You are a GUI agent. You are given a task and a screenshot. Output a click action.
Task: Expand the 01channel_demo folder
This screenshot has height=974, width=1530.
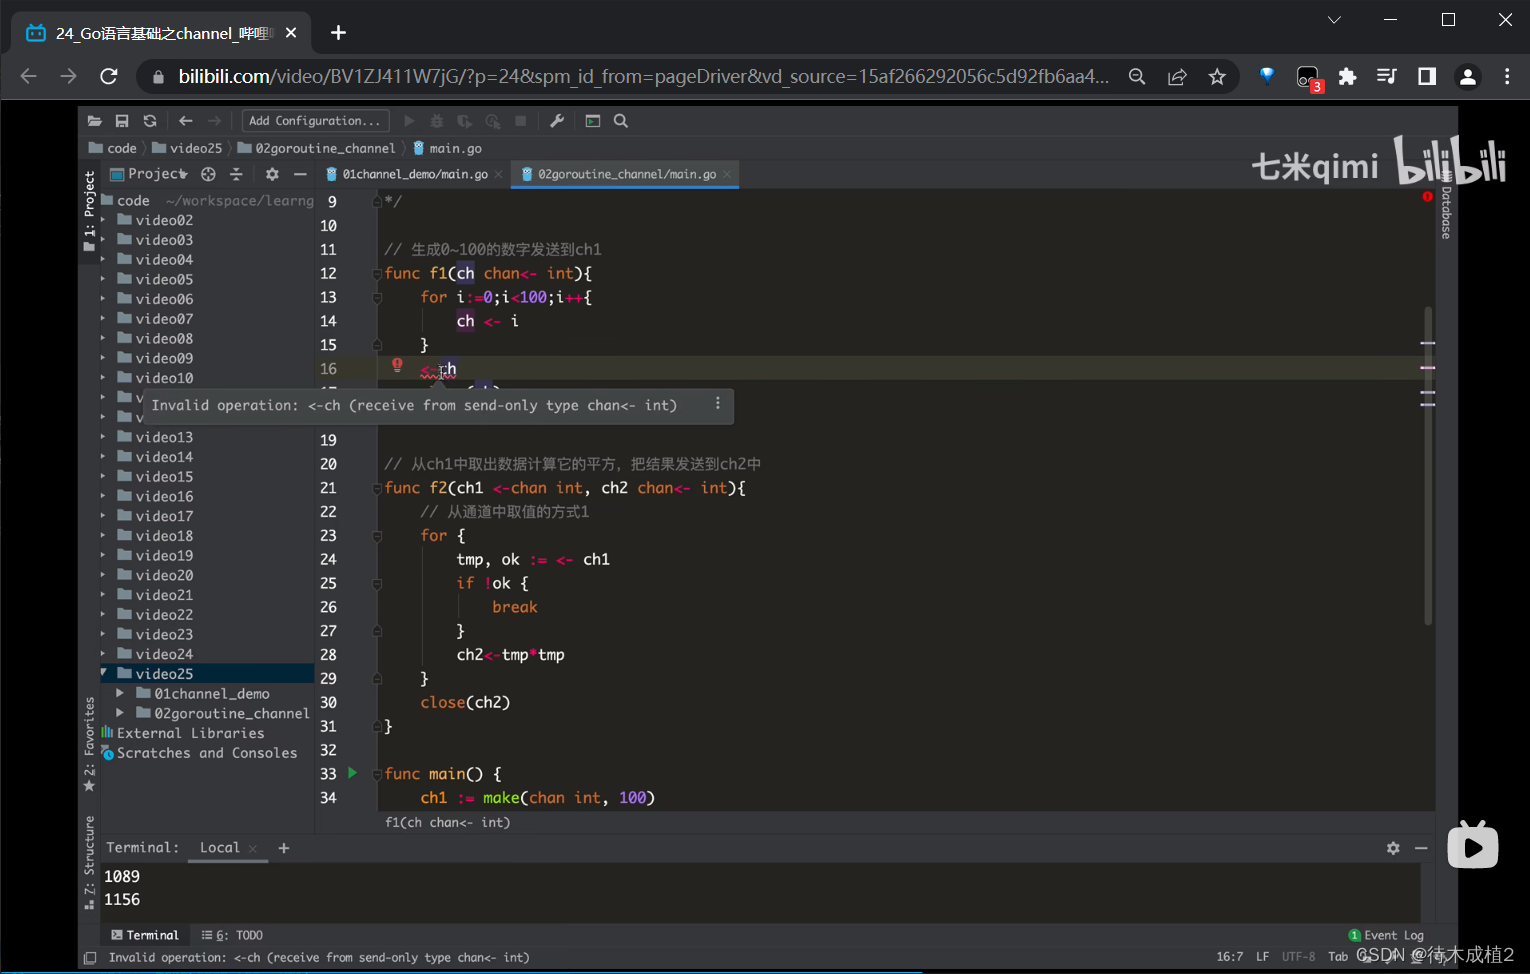coord(120,693)
